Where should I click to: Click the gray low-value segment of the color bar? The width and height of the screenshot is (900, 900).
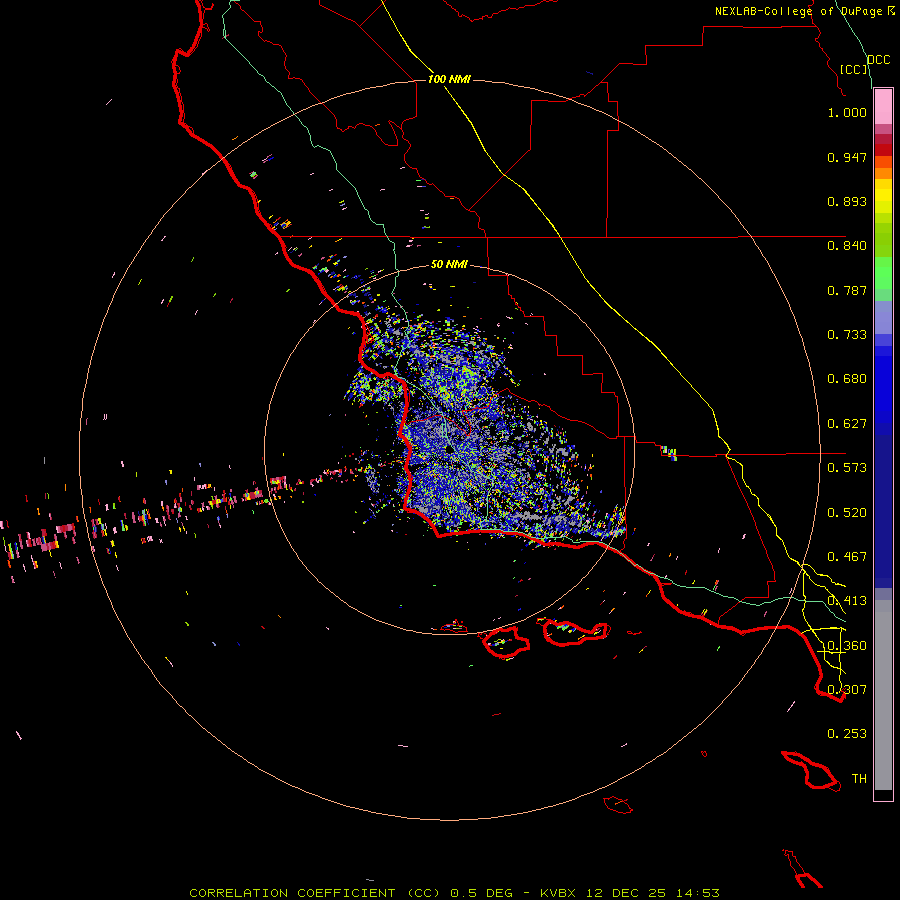tap(883, 695)
